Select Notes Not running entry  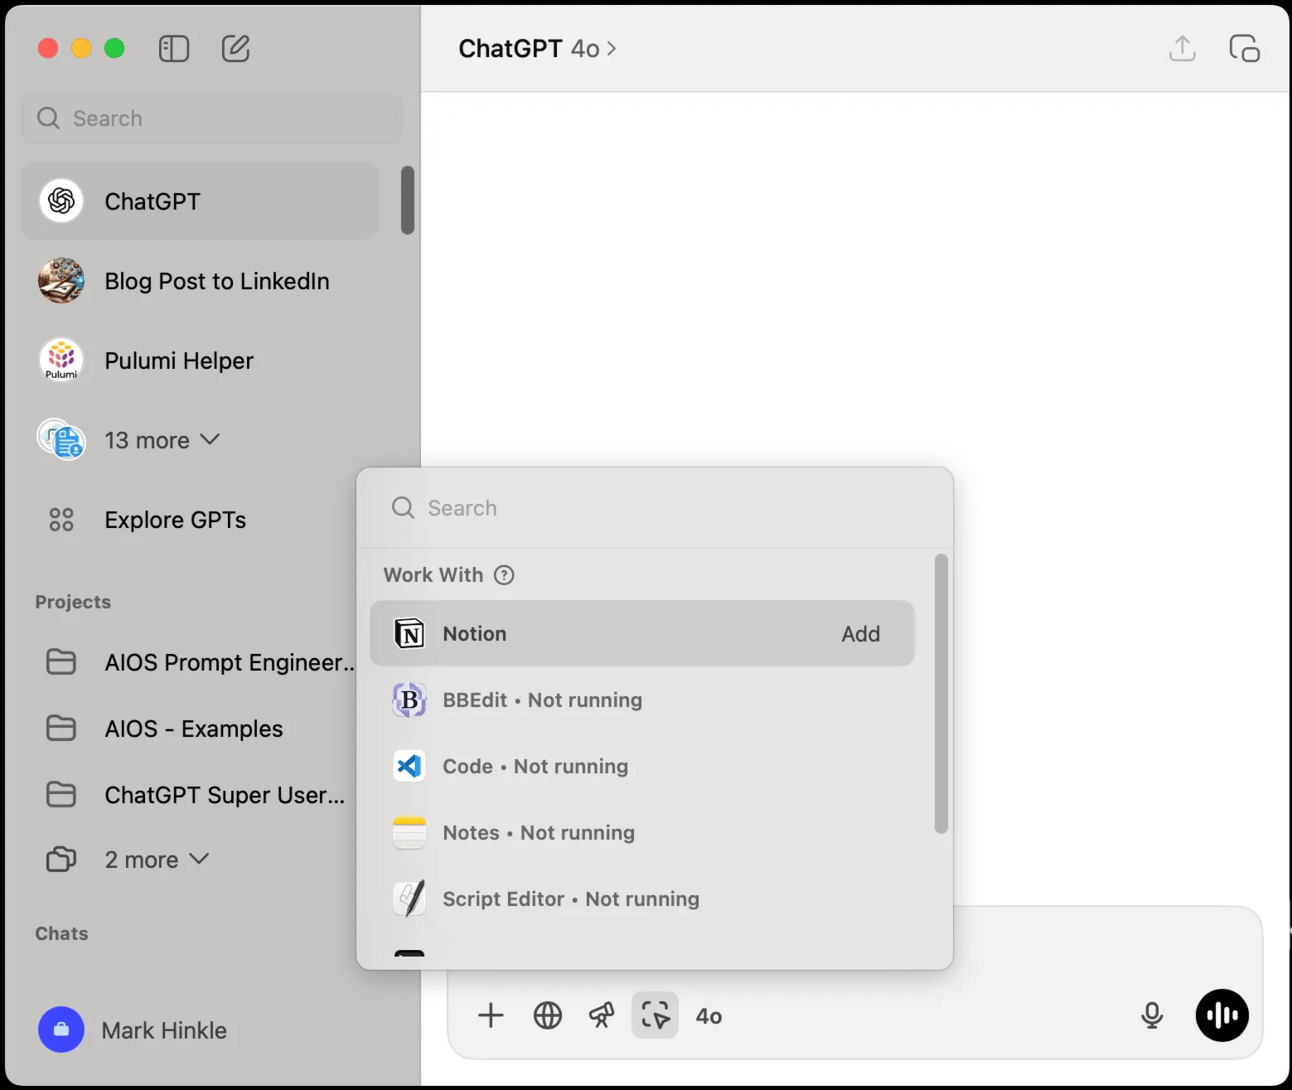[642, 833]
